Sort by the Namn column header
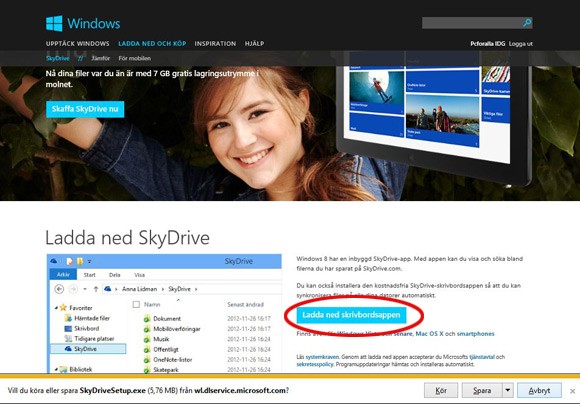Viewport: 580px width, 404px height. 152,304
